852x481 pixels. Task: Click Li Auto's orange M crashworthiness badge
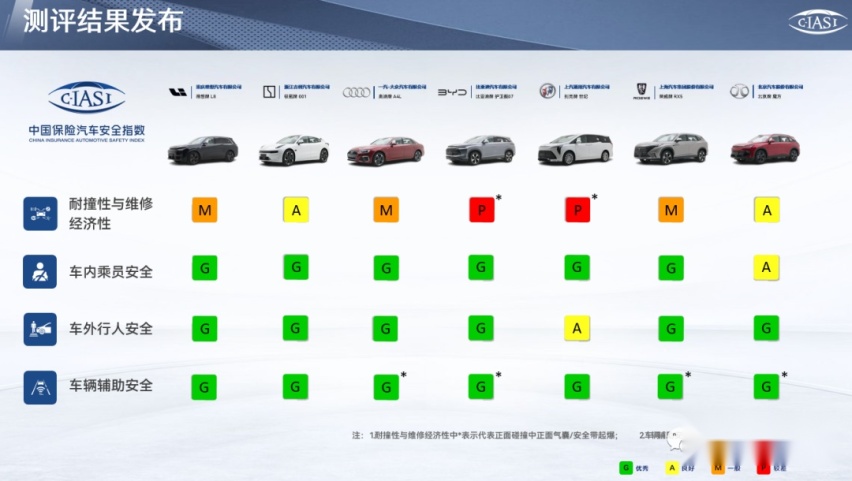point(205,210)
